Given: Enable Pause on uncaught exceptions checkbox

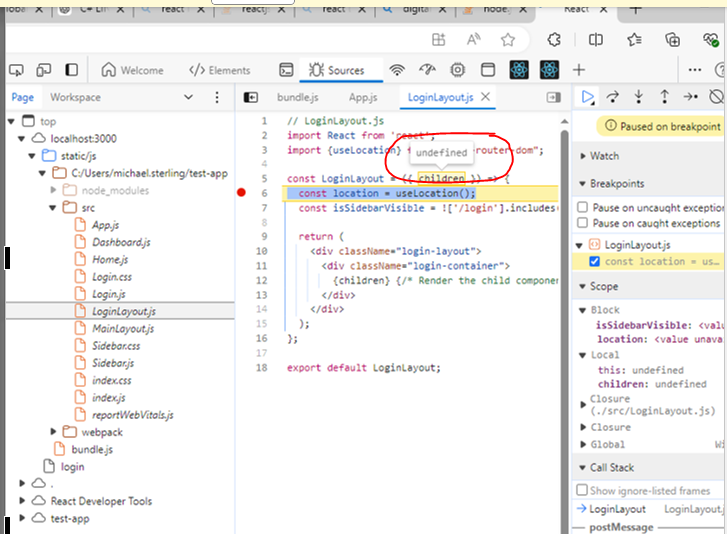Looking at the screenshot, I should click(583, 207).
